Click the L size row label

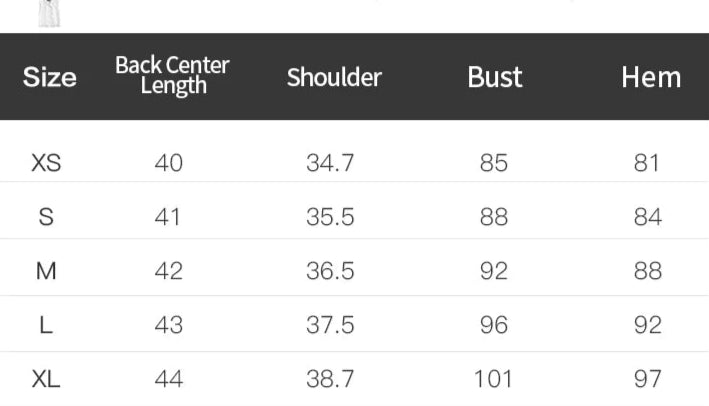[x=46, y=324]
